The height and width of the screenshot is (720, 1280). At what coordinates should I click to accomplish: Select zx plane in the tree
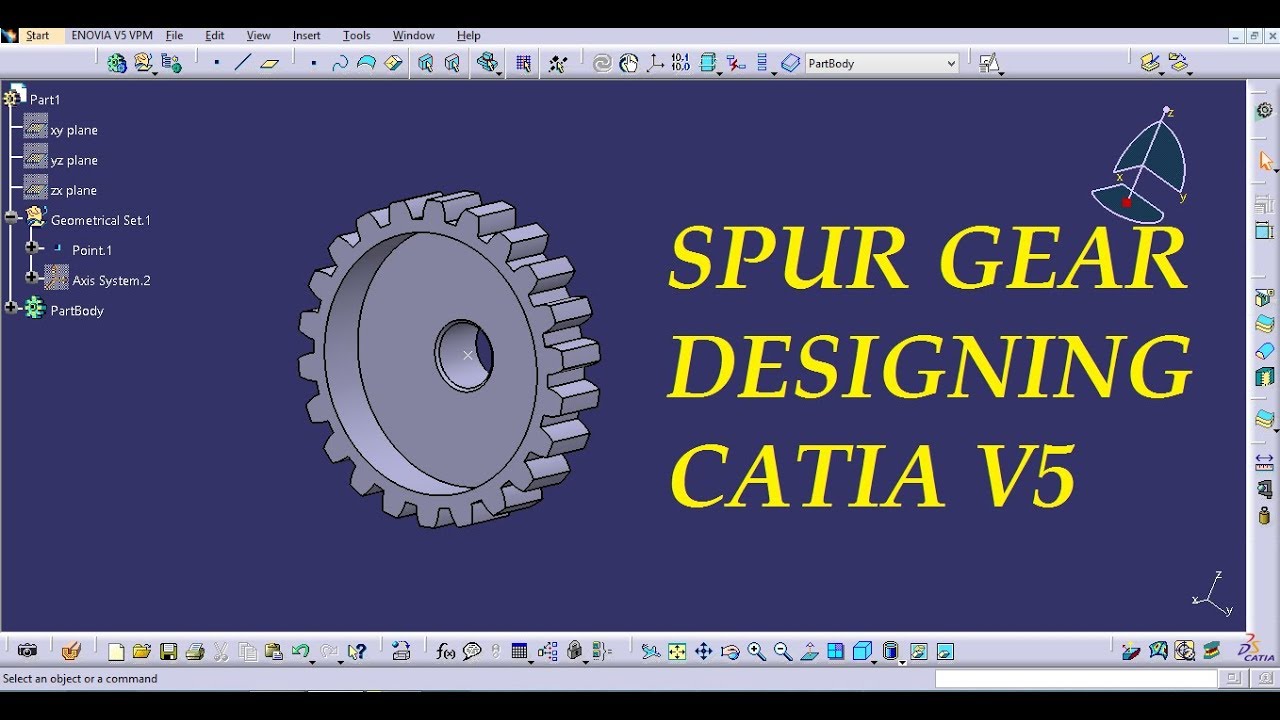73,190
